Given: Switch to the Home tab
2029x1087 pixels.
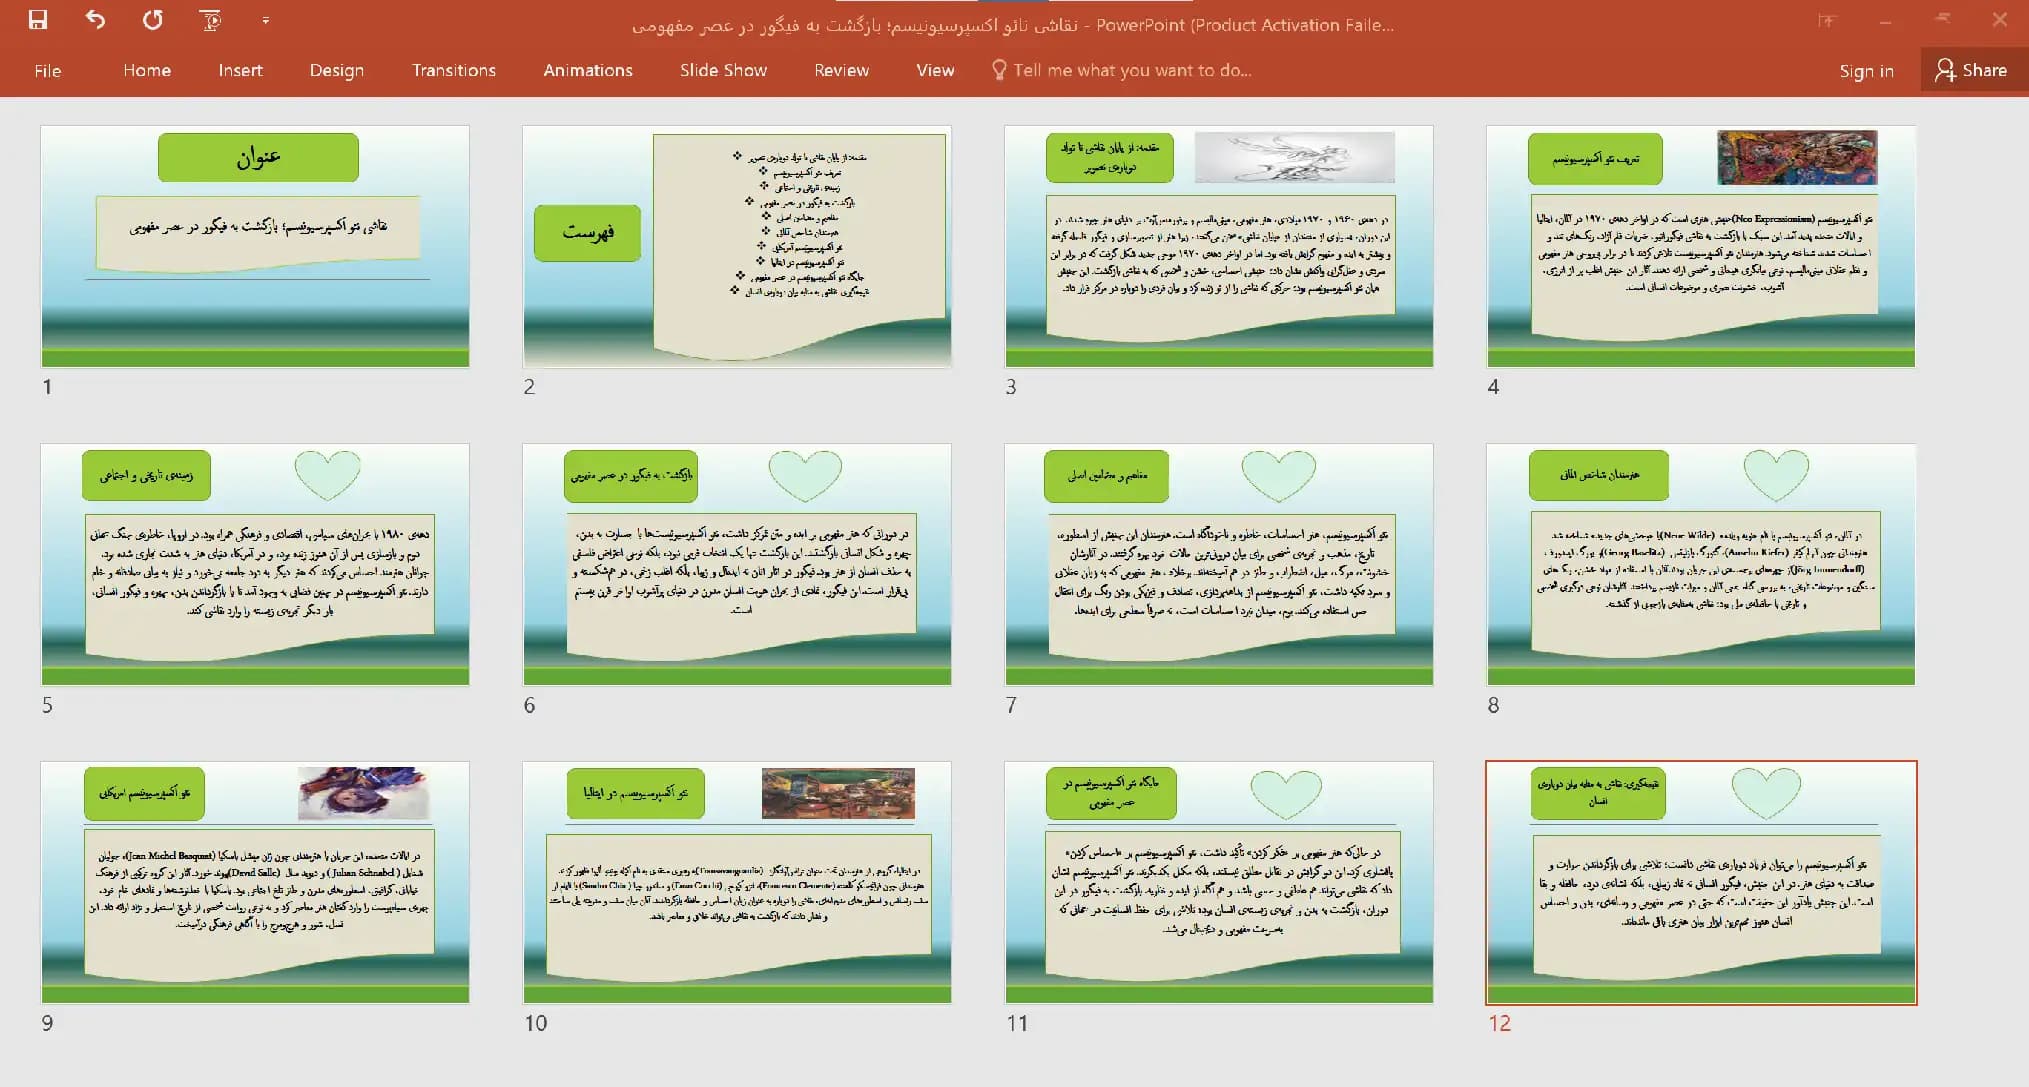Looking at the screenshot, I should pyautogui.click(x=147, y=70).
